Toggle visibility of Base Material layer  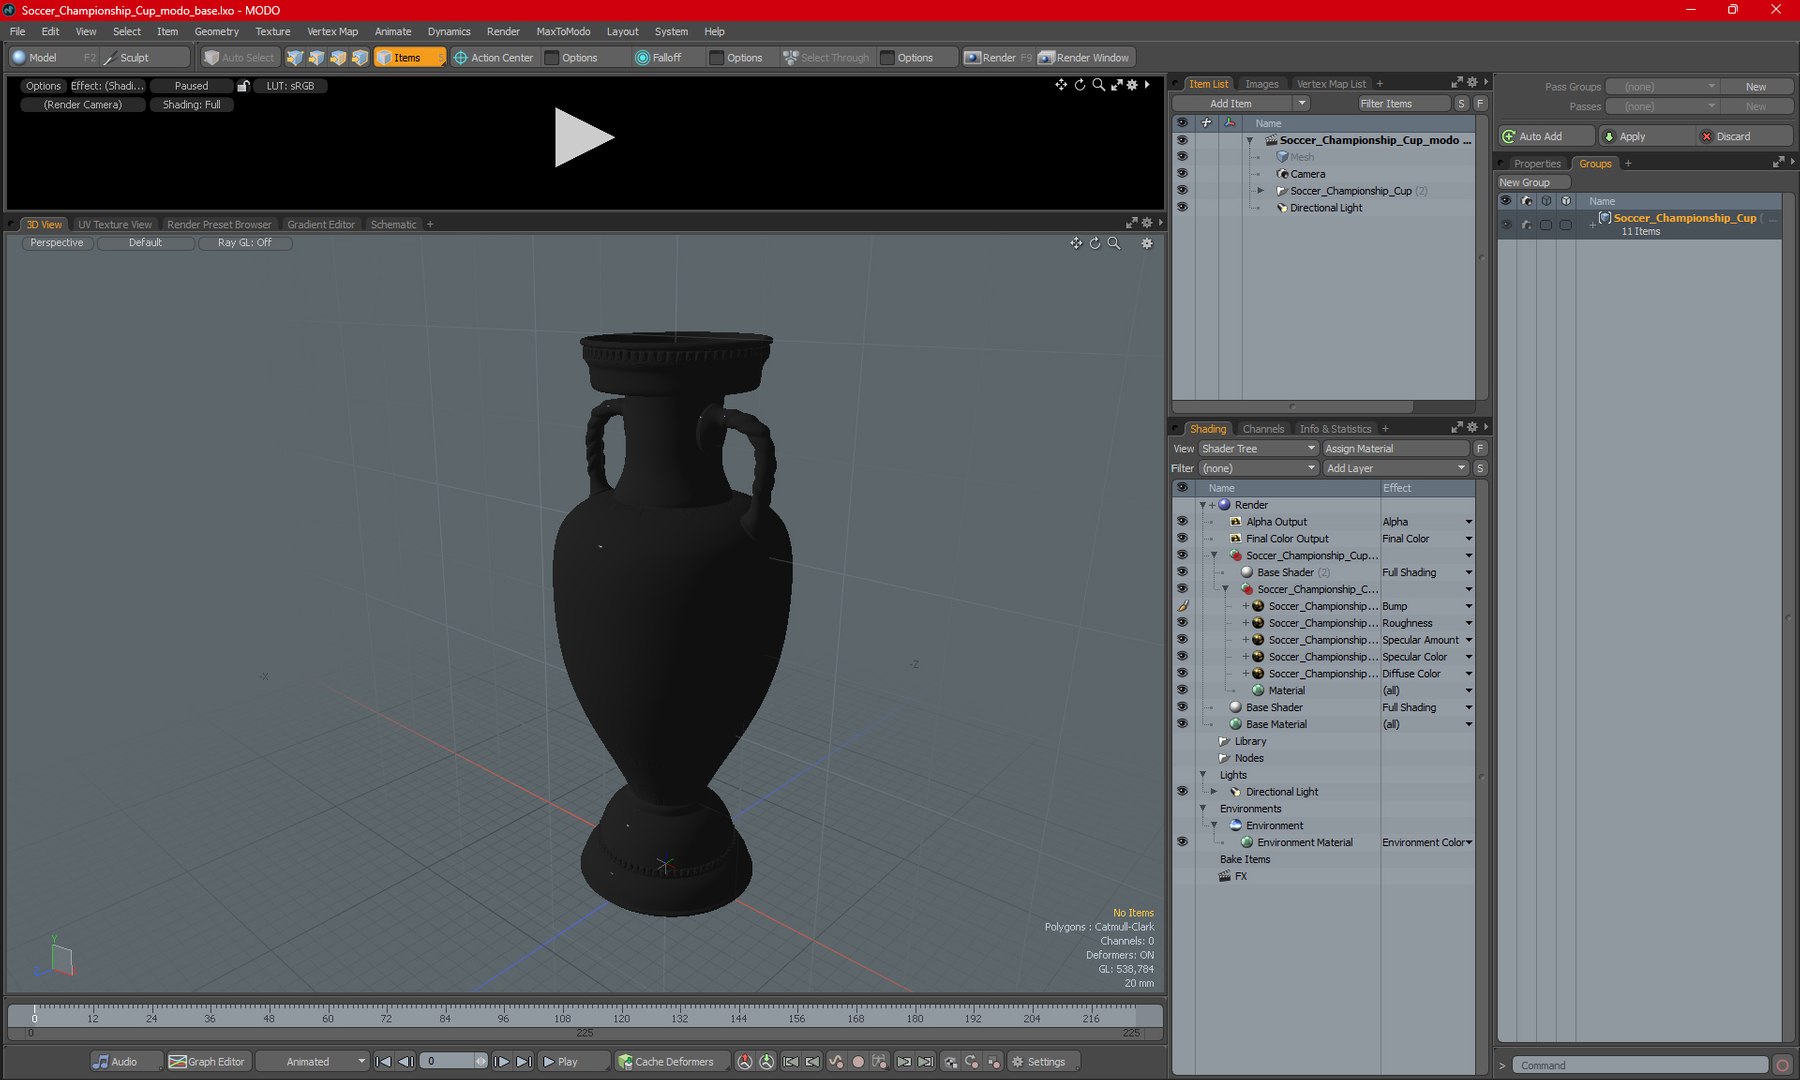point(1182,724)
